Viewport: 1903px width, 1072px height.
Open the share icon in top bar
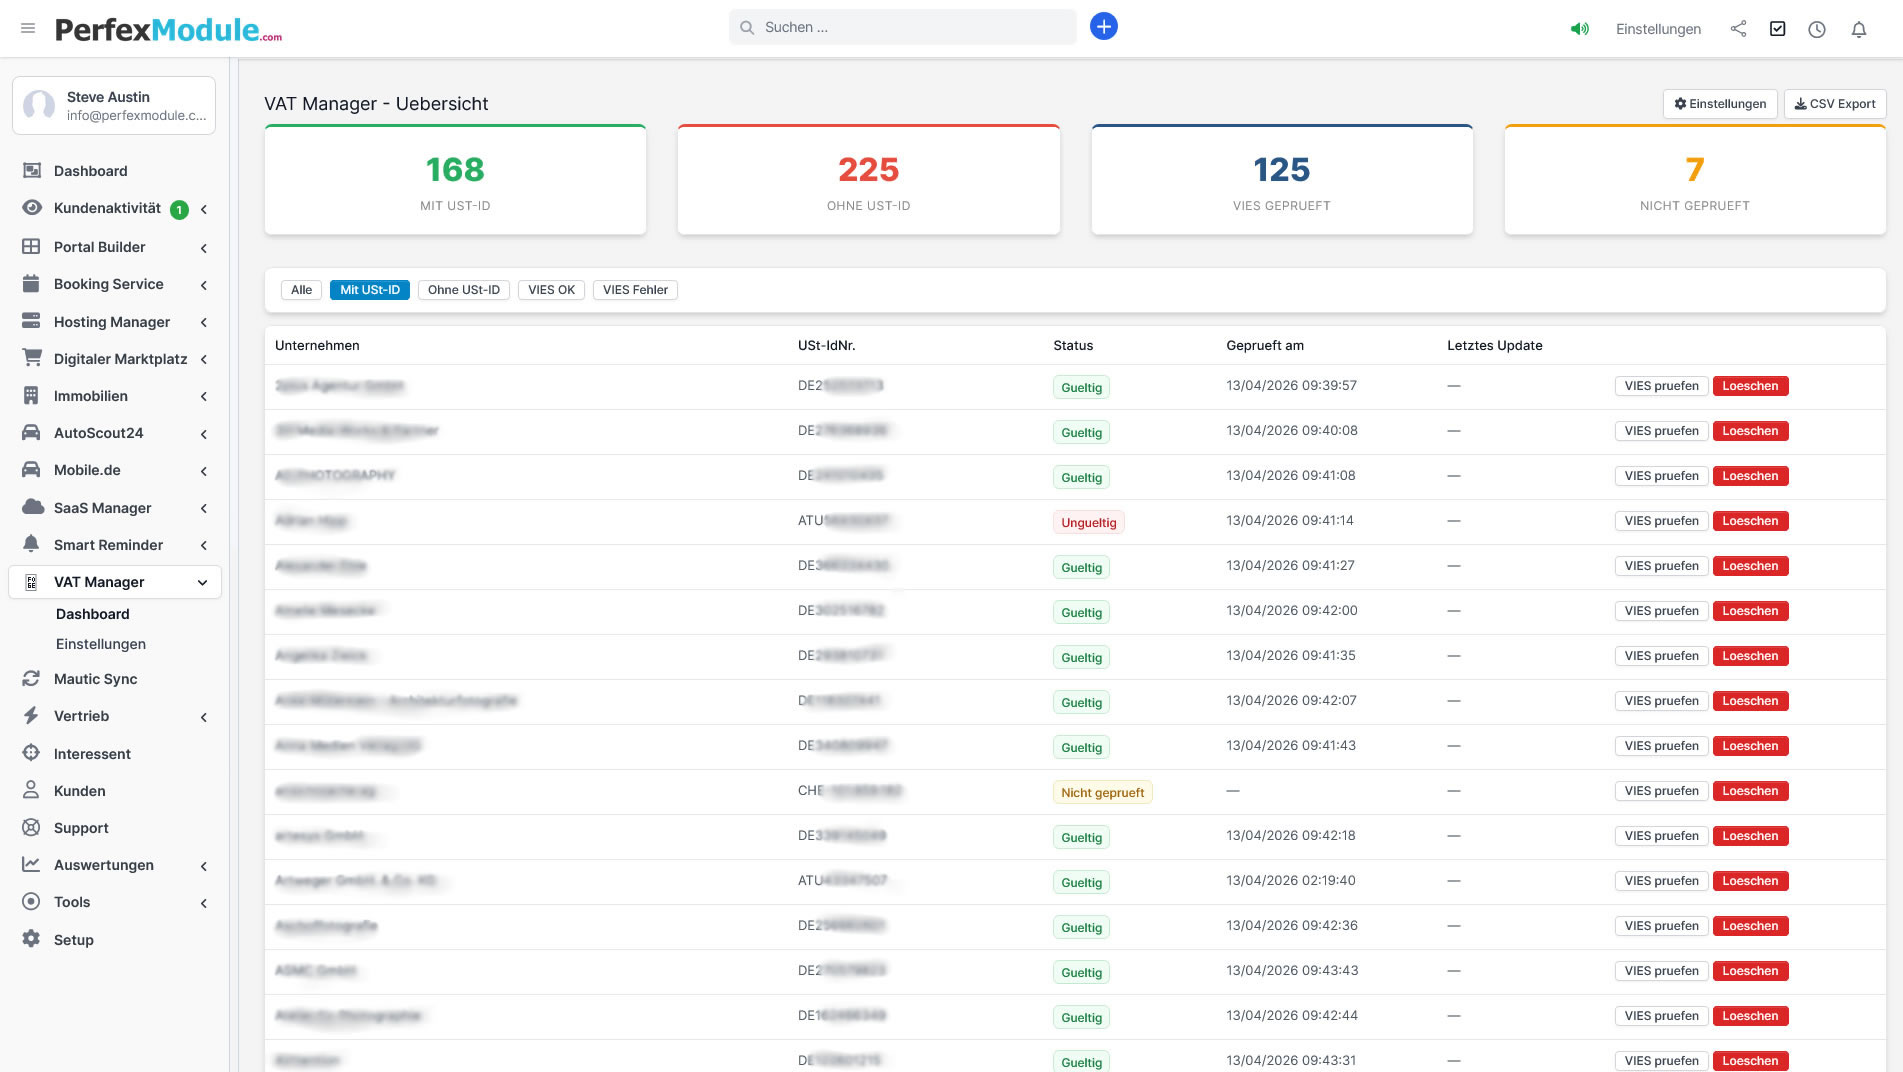tap(1738, 29)
